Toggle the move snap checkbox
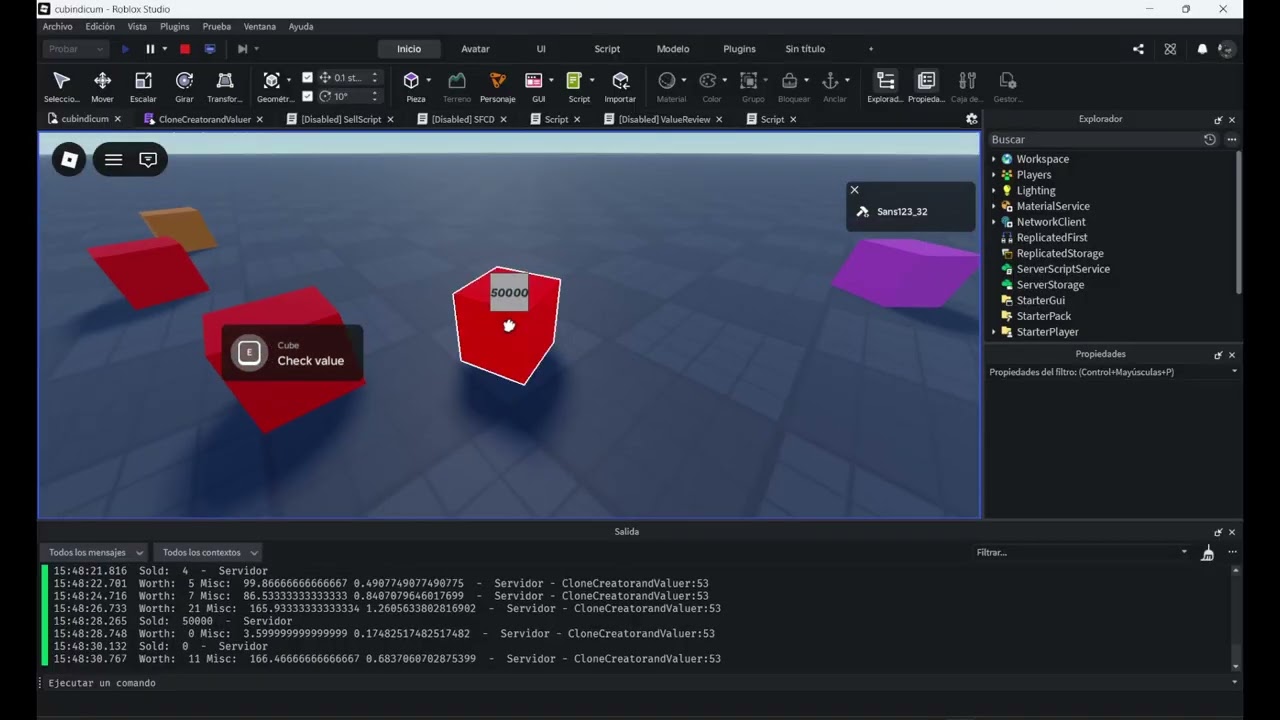 (x=307, y=77)
